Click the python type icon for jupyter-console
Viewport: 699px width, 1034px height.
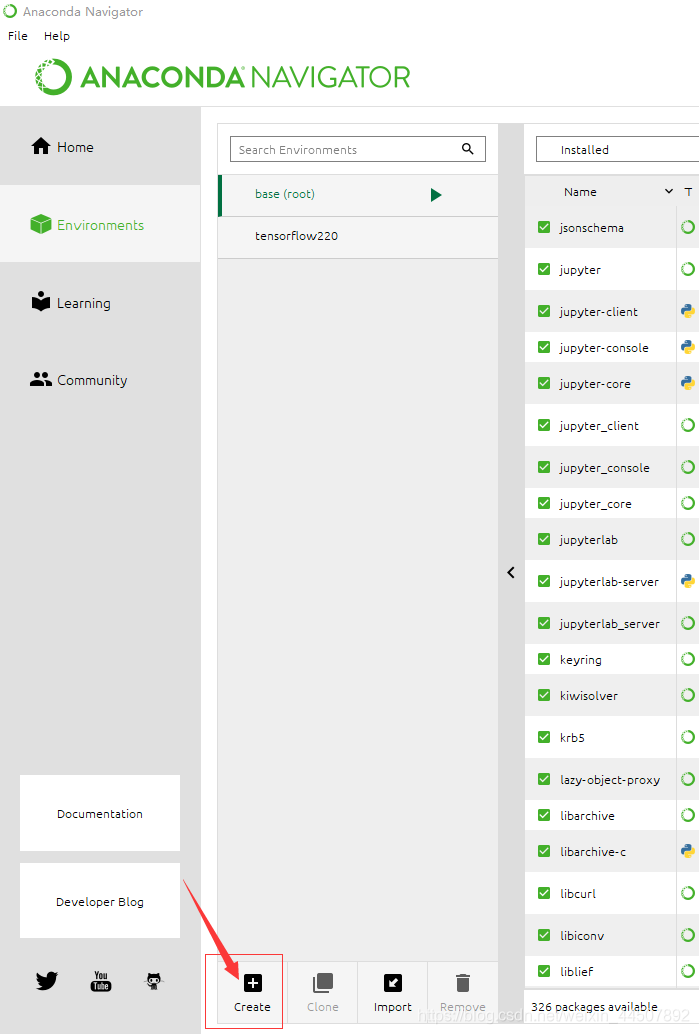688,347
